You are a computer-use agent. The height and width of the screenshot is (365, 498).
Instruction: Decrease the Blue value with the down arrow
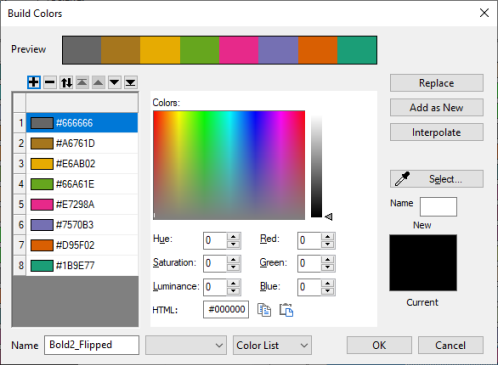[x=328, y=291]
